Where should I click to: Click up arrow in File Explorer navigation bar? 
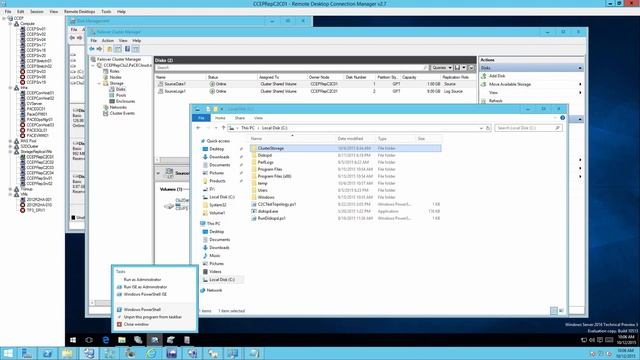[x=223, y=128]
